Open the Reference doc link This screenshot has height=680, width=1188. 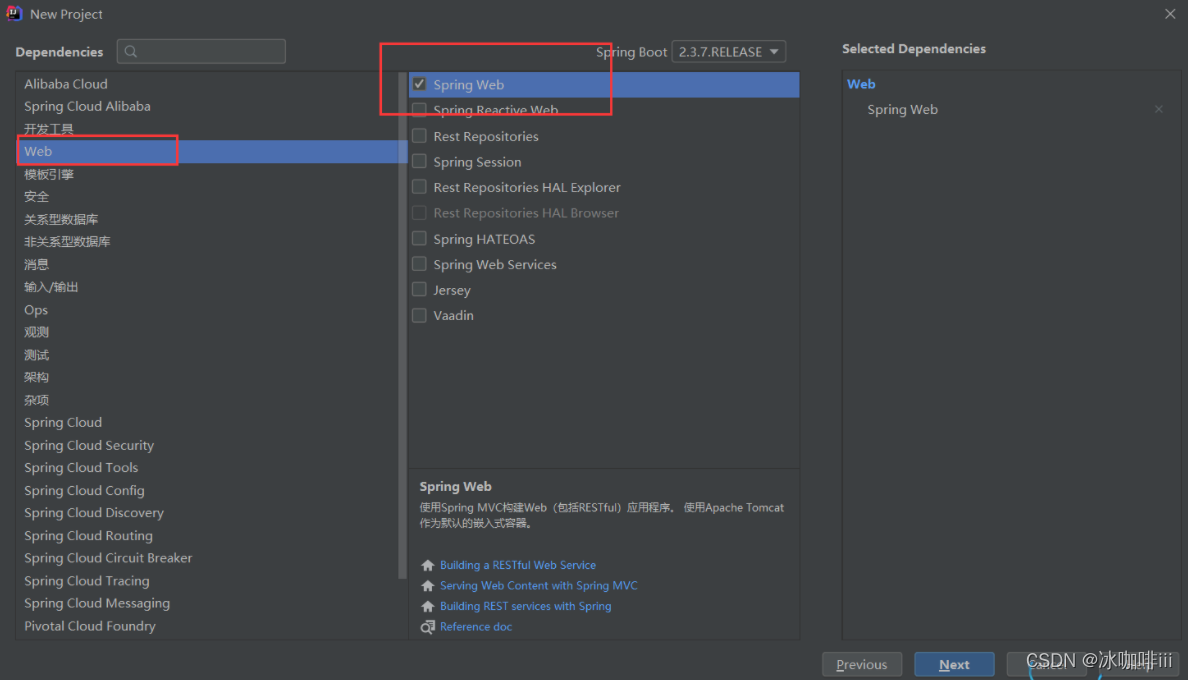pyautogui.click(x=476, y=626)
